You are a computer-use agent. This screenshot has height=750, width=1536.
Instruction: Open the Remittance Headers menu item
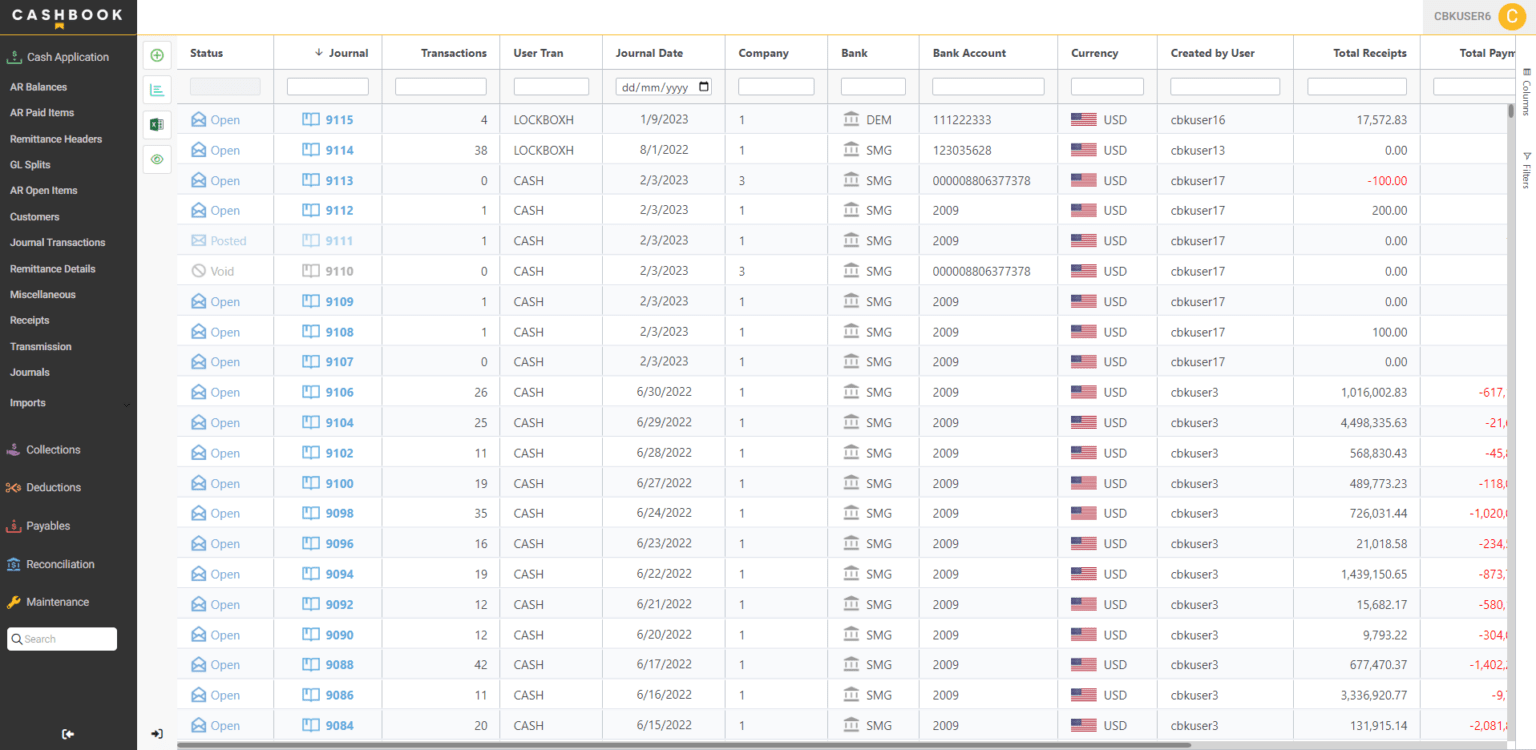(58, 138)
